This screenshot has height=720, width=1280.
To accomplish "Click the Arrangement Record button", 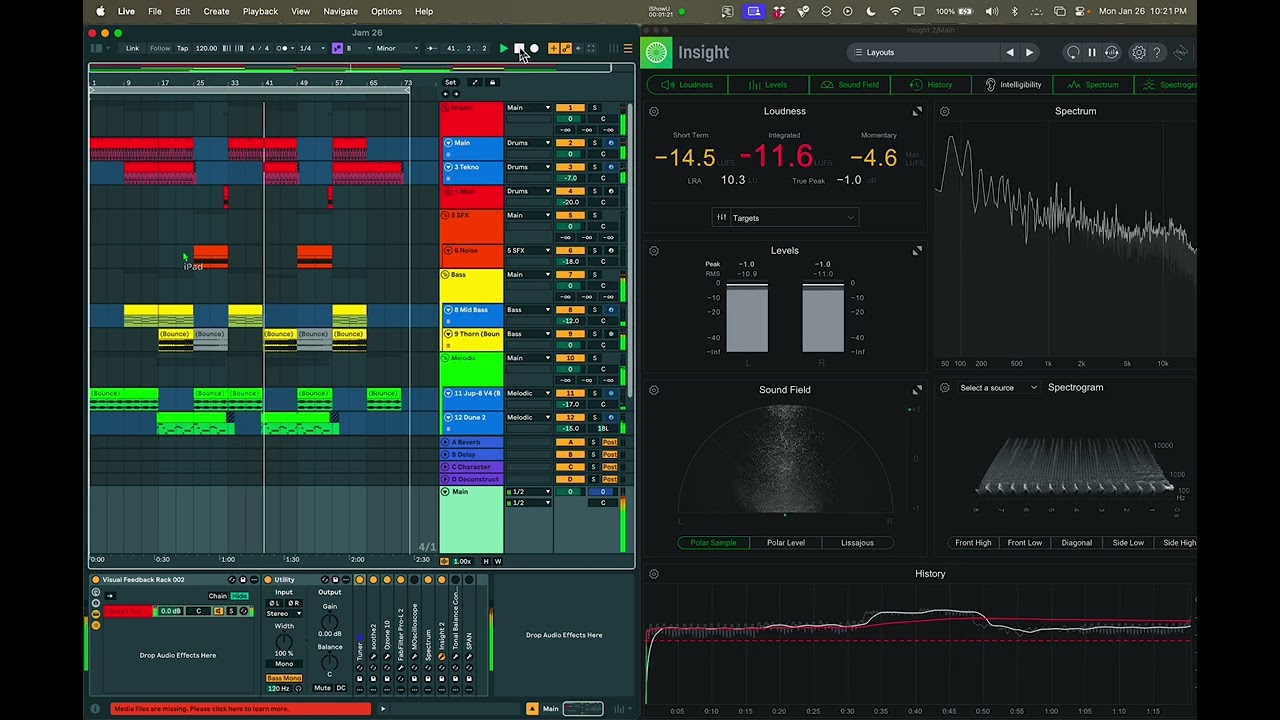I will [x=534, y=48].
